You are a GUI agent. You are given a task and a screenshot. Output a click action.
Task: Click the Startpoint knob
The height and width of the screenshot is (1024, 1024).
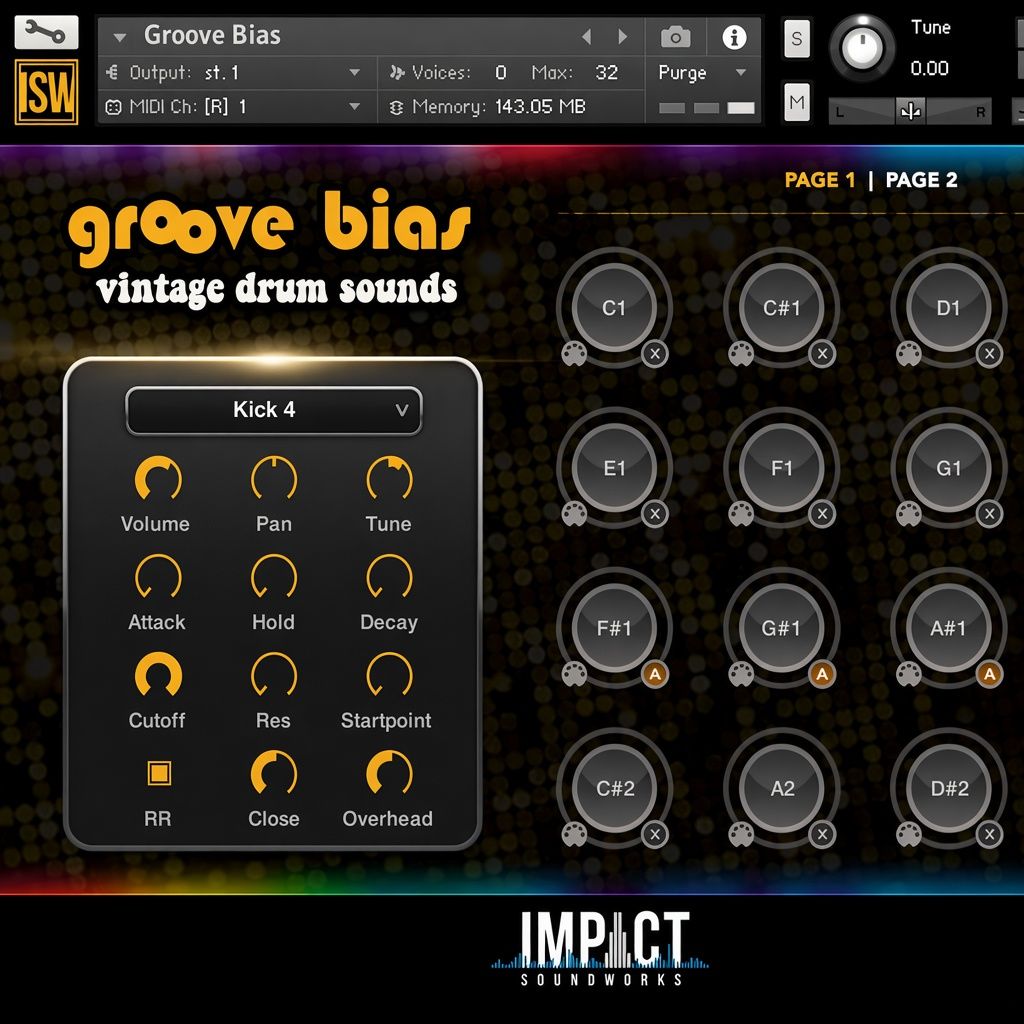pos(389,675)
